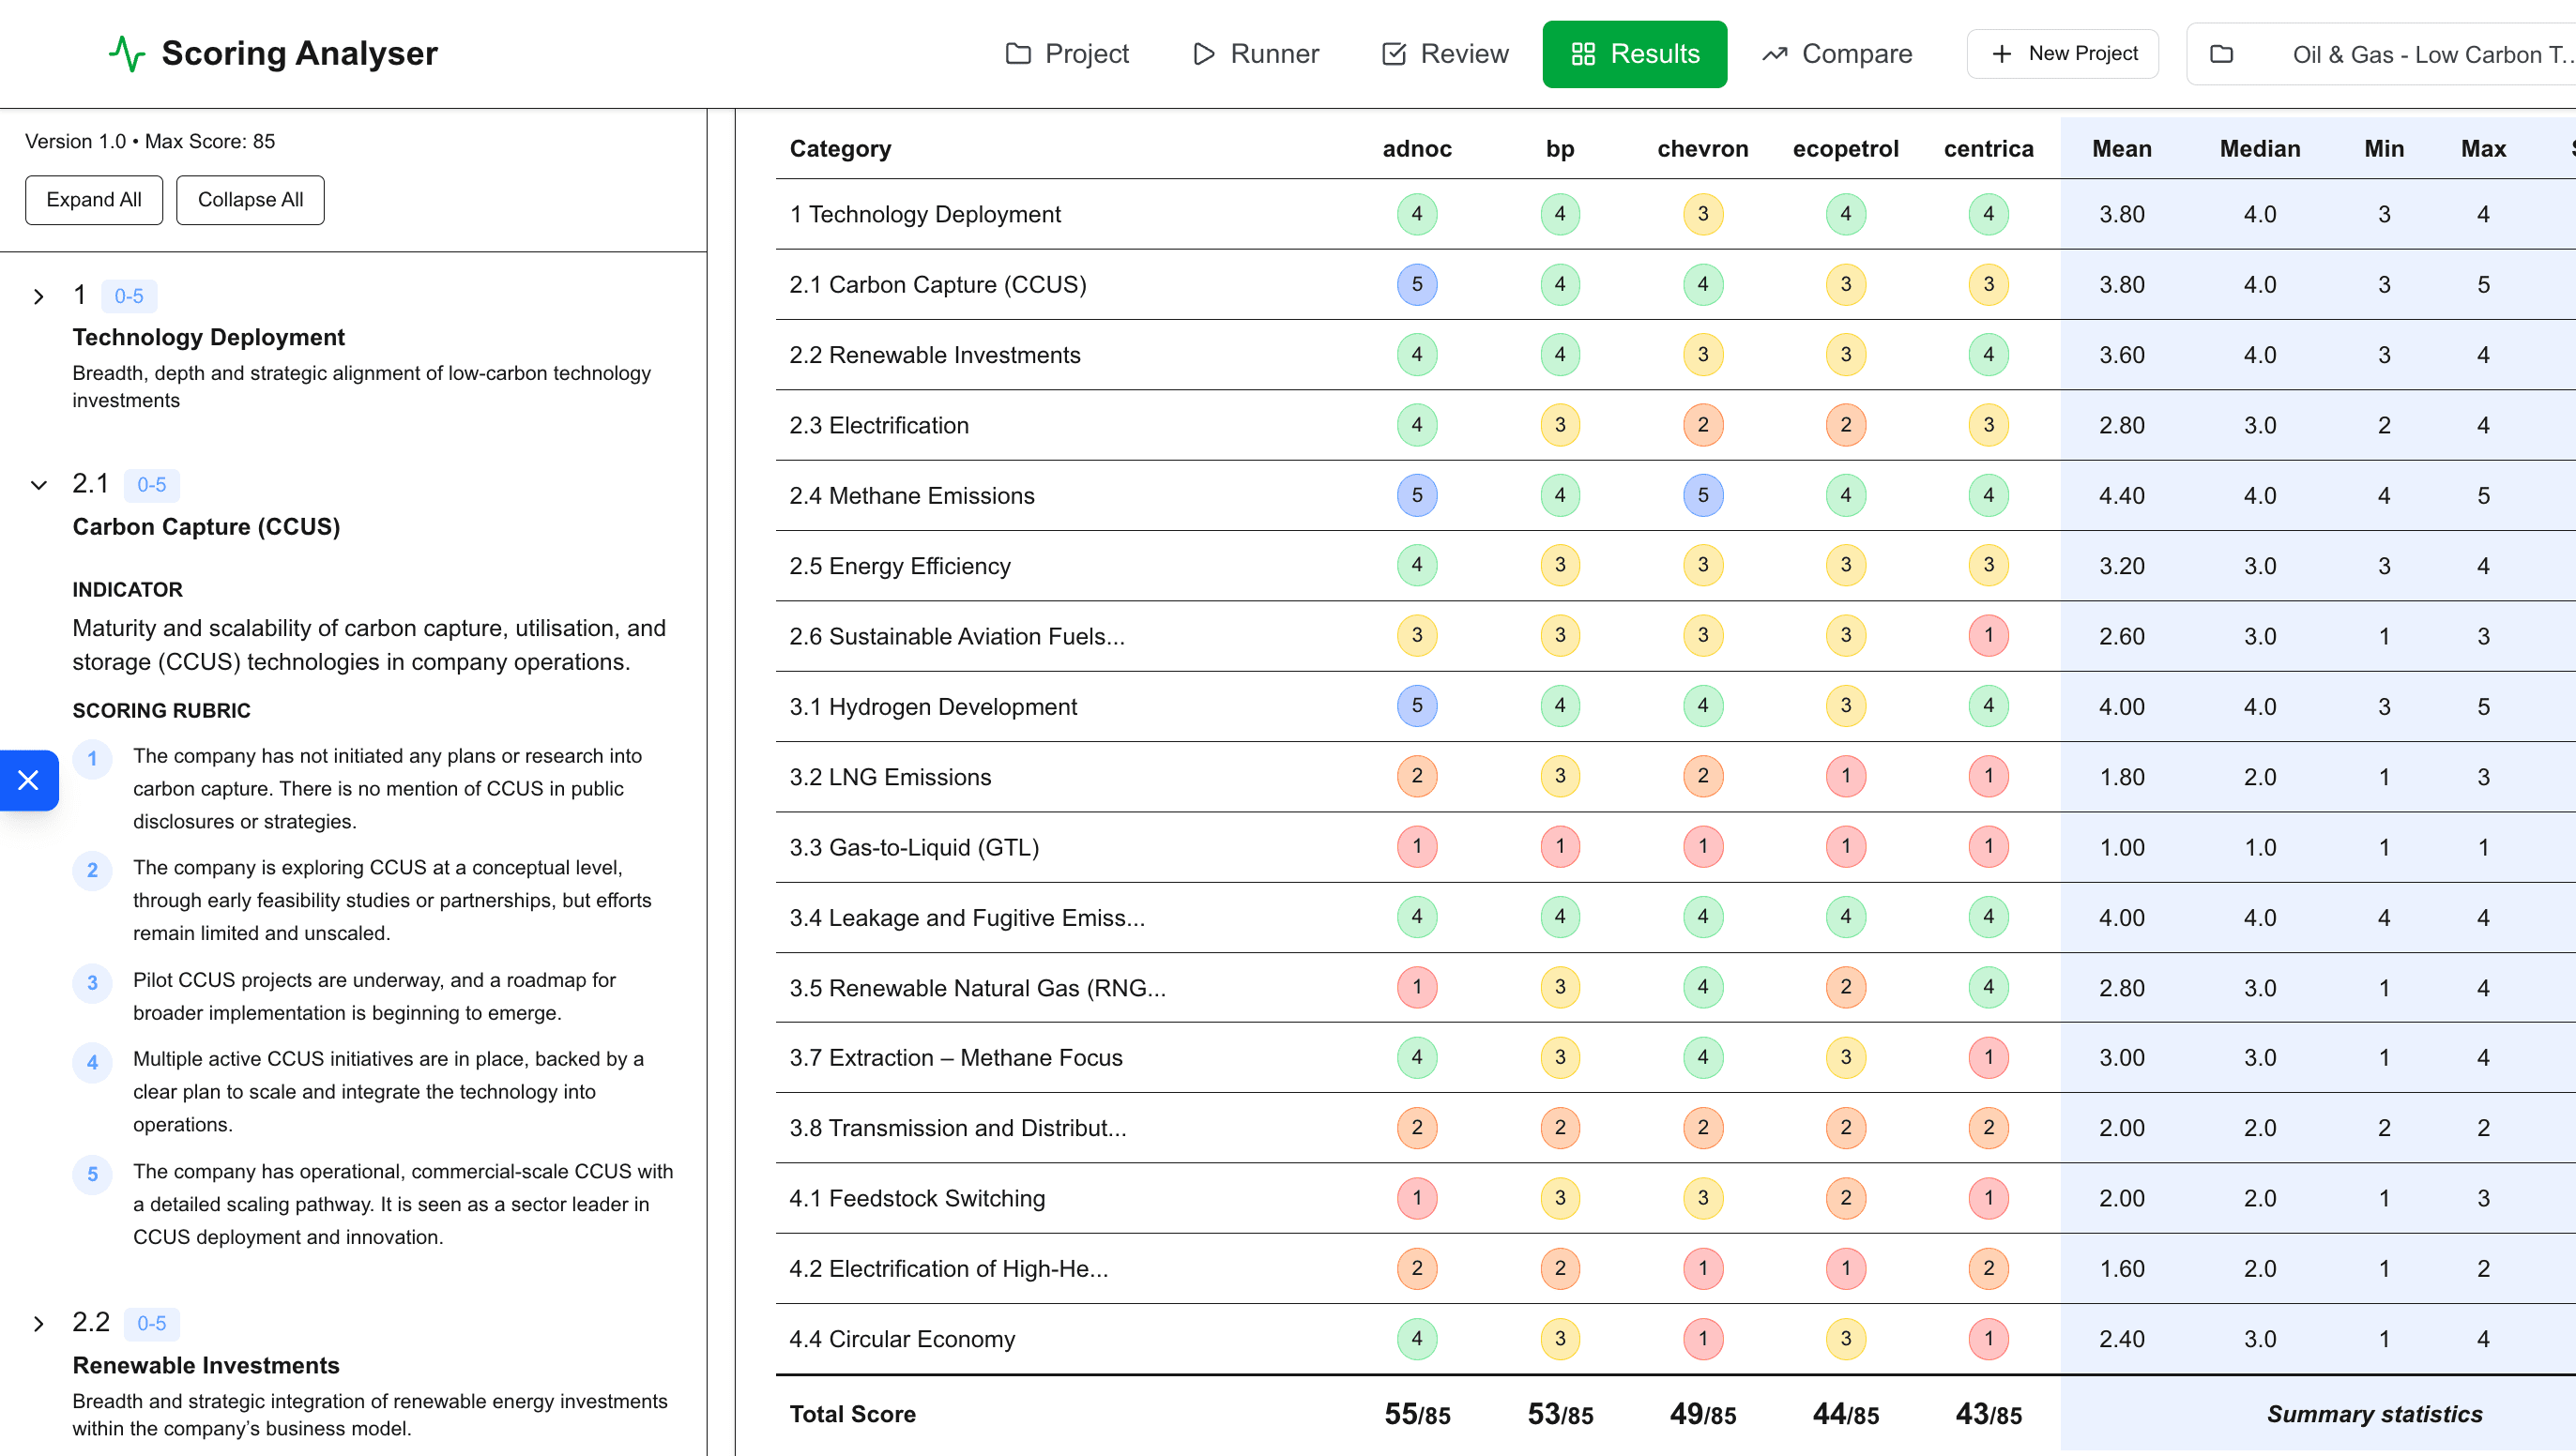The width and height of the screenshot is (2576, 1456).
Task: Click the 0-5 range badge beside 2.1
Action: click(x=152, y=485)
